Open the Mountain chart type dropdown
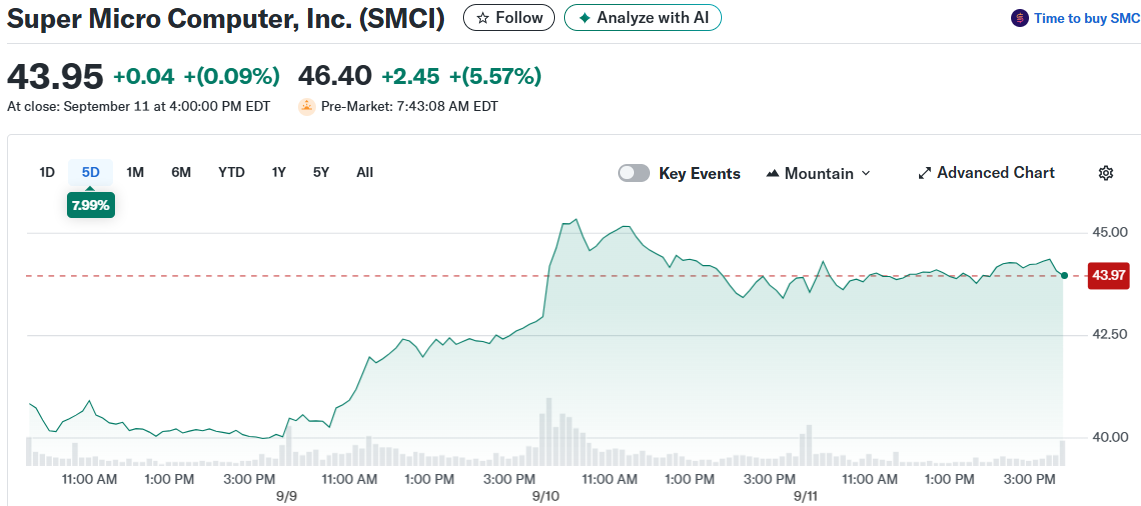 (x=819, y=173)
